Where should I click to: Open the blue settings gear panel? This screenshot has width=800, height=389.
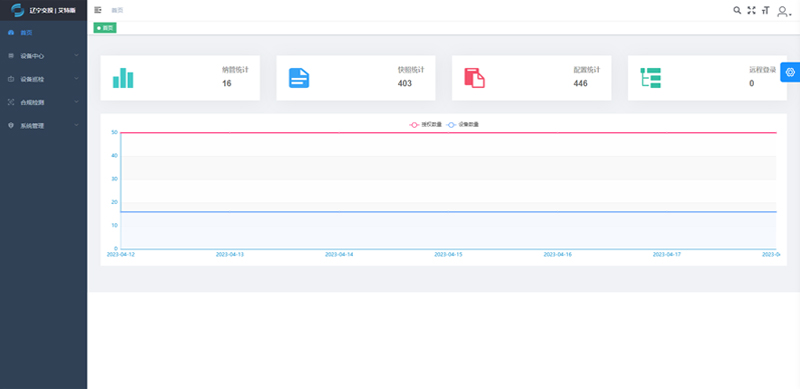790,72
